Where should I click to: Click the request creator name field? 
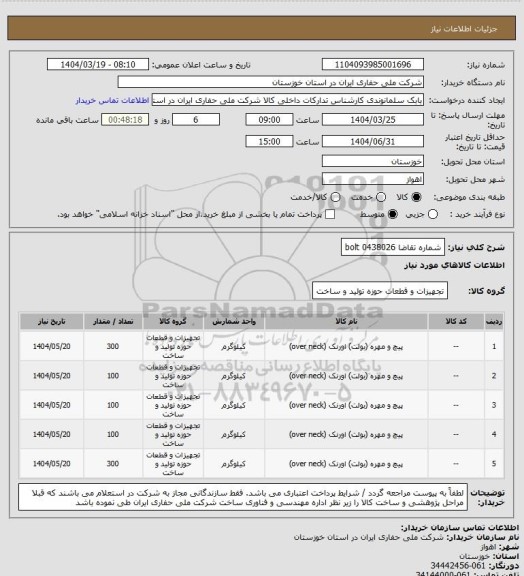coord(288,100)
